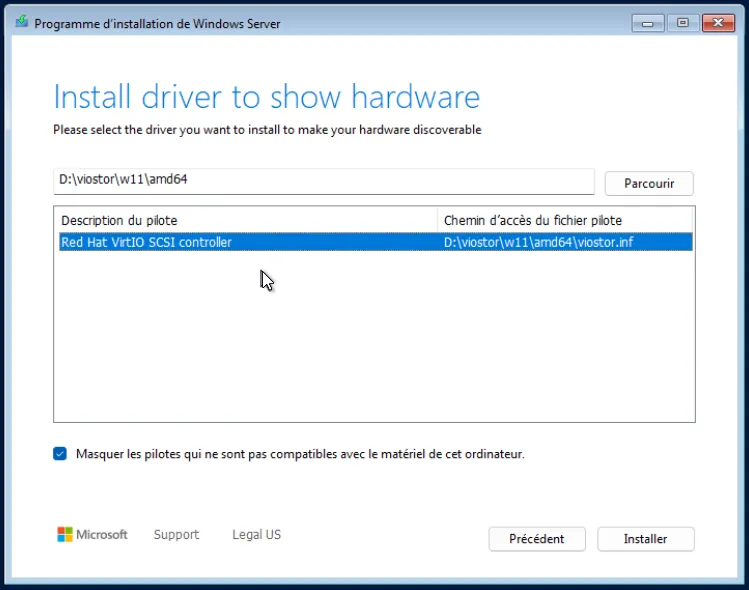Go back with the Précédent button
The image size is (749, 590).
coord(537,539)
